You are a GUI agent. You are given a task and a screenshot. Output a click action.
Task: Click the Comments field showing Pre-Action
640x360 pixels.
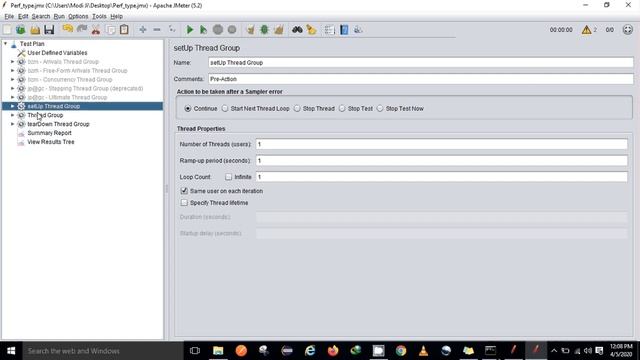420,79
